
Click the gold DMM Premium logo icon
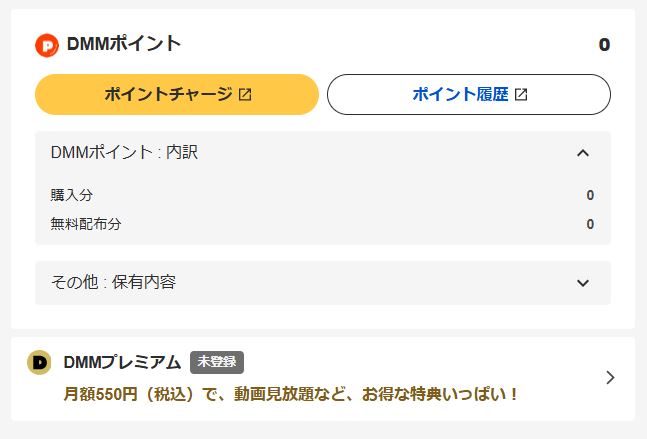click(x=39, y=362)
